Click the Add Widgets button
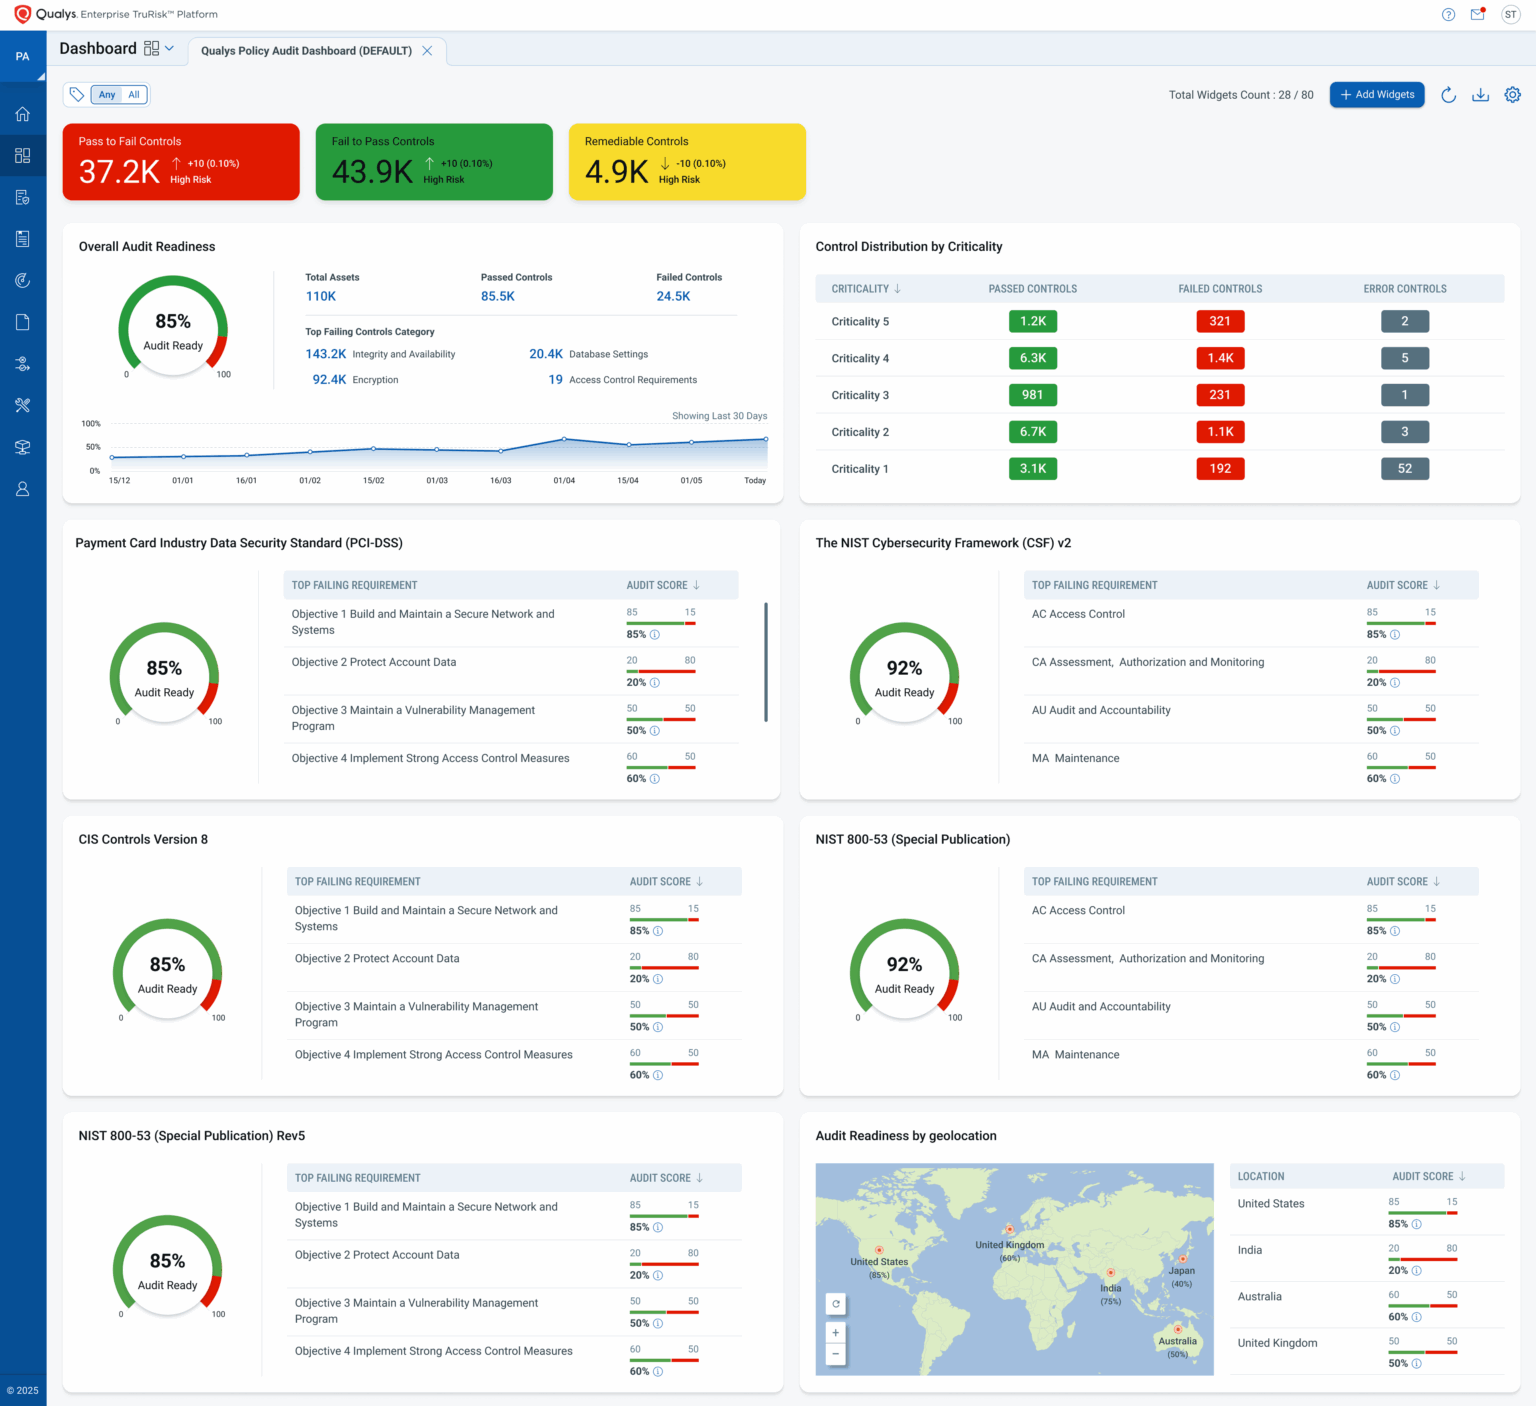The height and width of the screenshot is (1406, 1536). (1377, 94)
